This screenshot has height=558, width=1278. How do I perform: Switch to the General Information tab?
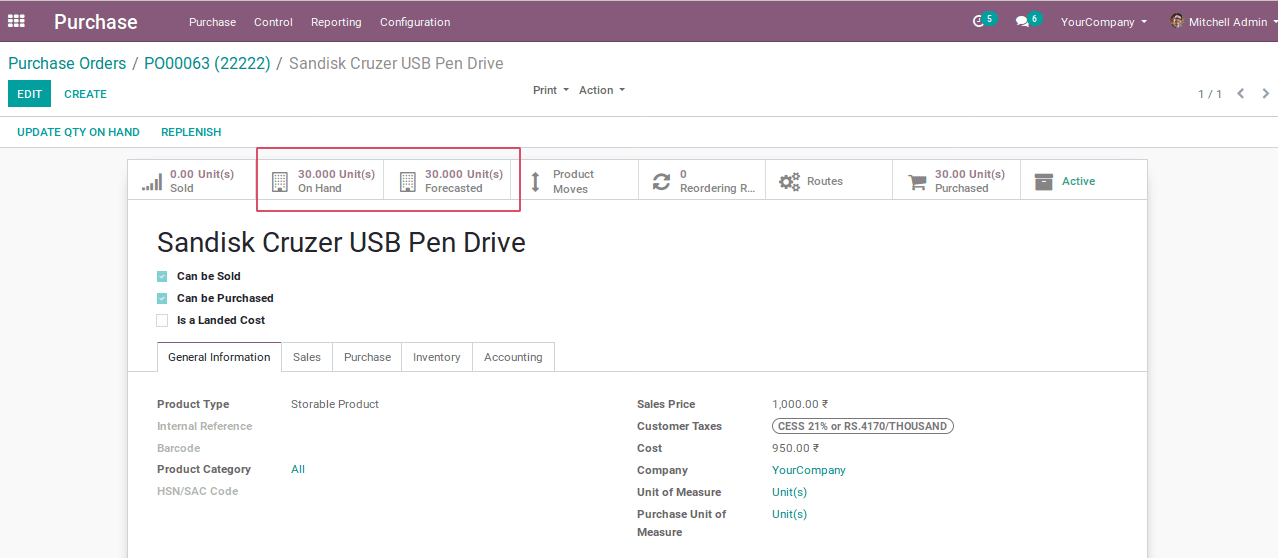(x=219, y=357)
